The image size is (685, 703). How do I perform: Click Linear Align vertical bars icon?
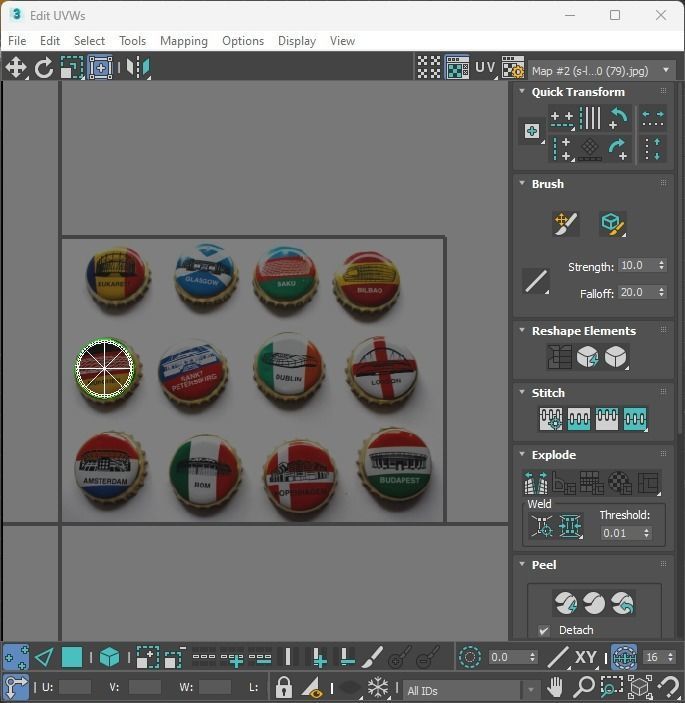(x=590, y=118)
